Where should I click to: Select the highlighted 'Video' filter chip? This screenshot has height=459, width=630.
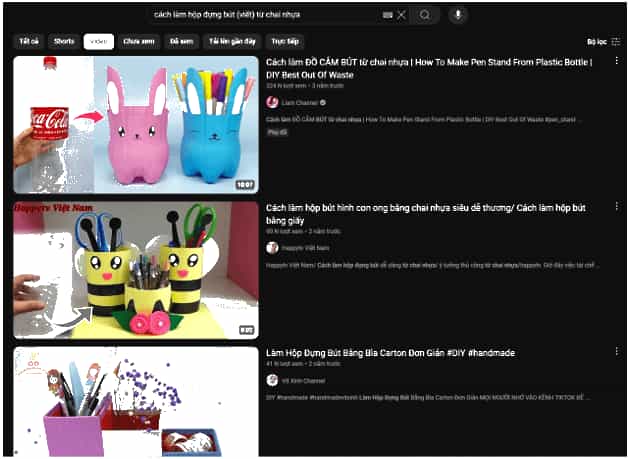(x=98, y=41)
